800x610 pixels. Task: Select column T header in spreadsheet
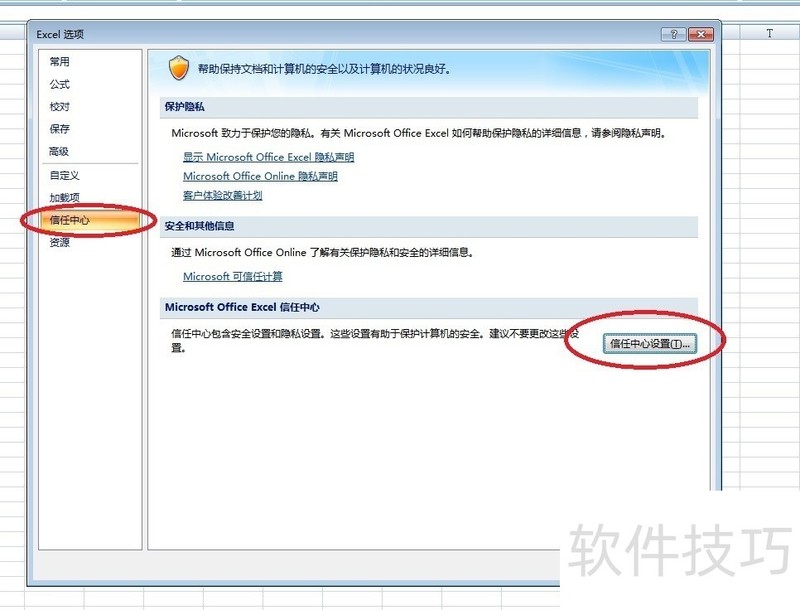pos(769,33)
